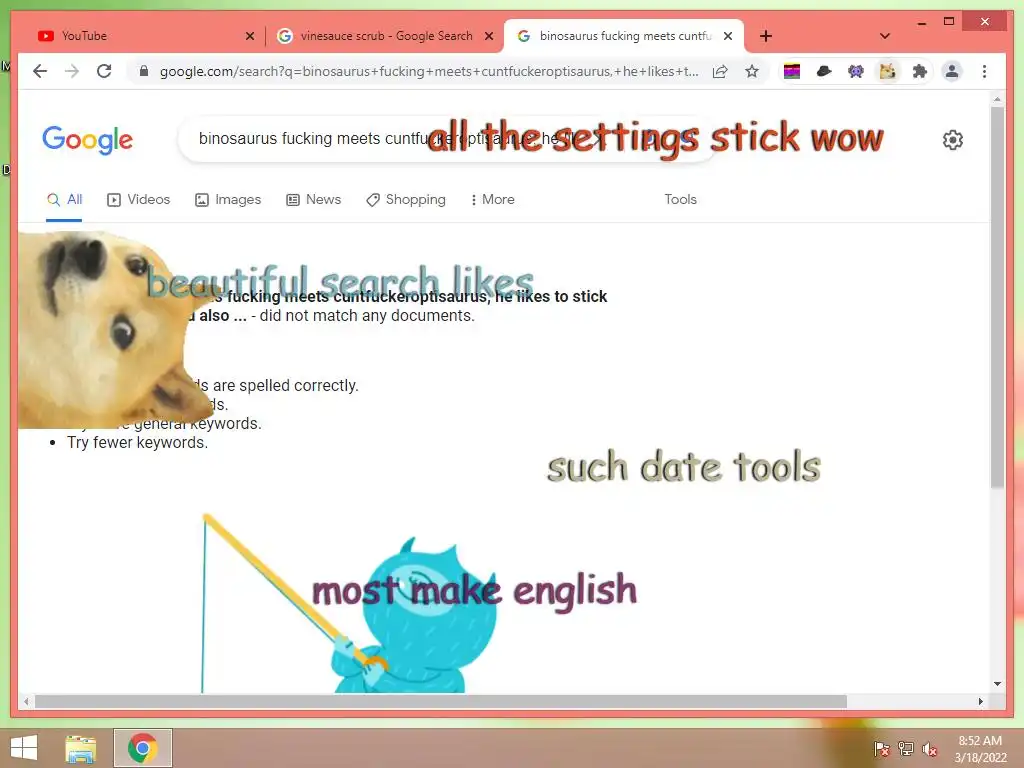Maximize the Chrome window
The height and width of the screenshot is (768, 1024).
click(x=949, y=22)
